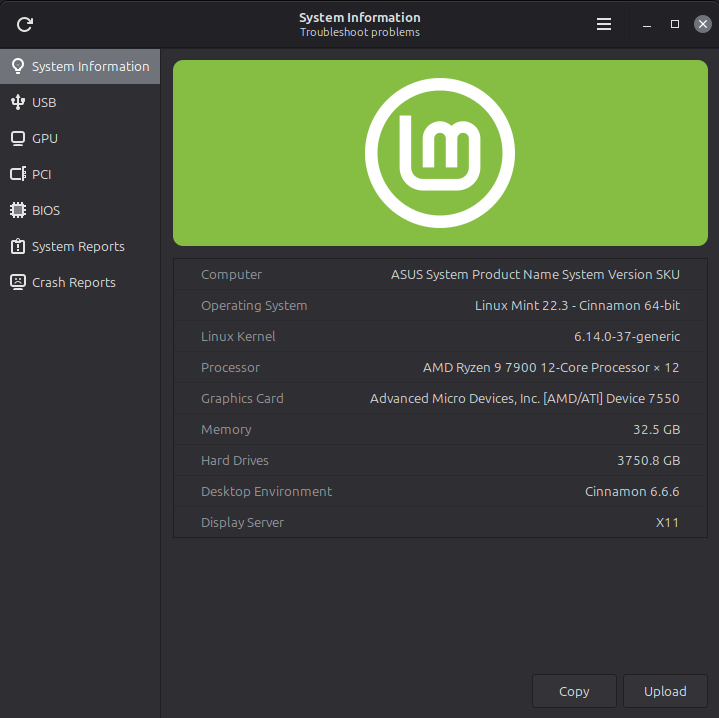
Task: Select 'ASUS System Product Name System Version SKU'
Action: [x=535, y=274]
